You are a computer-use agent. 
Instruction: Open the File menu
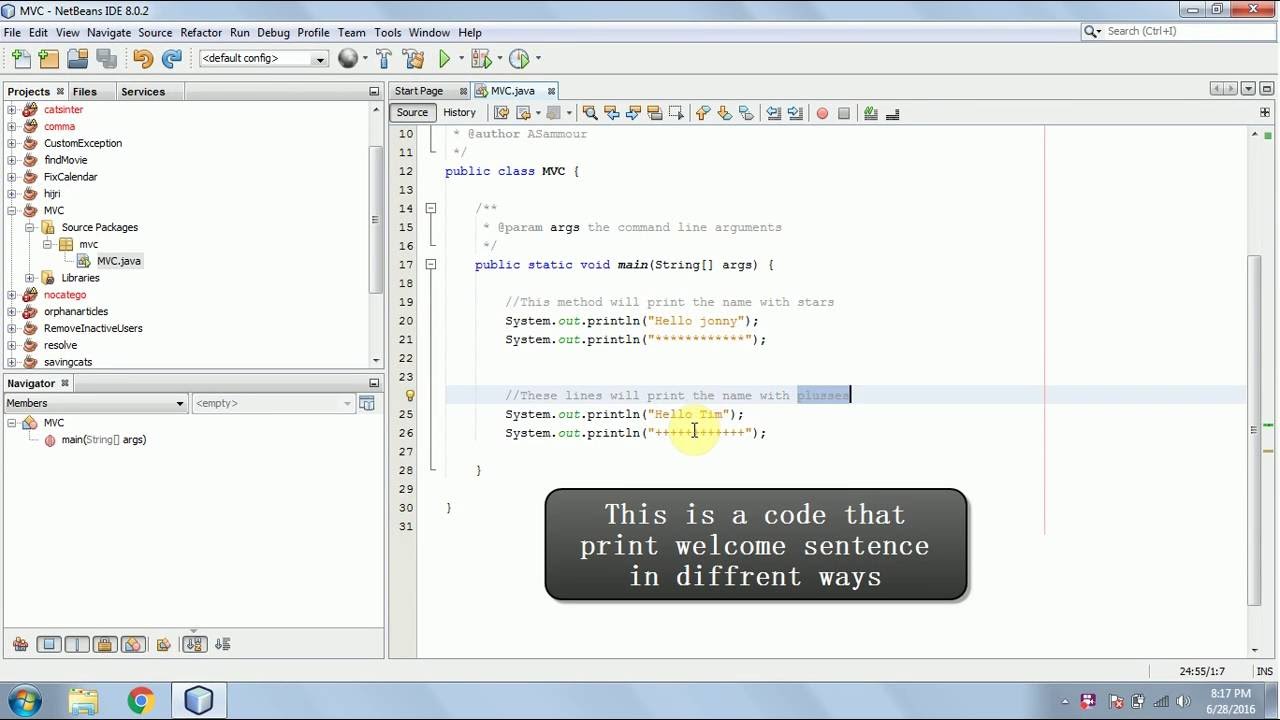(x=12, y=33)
